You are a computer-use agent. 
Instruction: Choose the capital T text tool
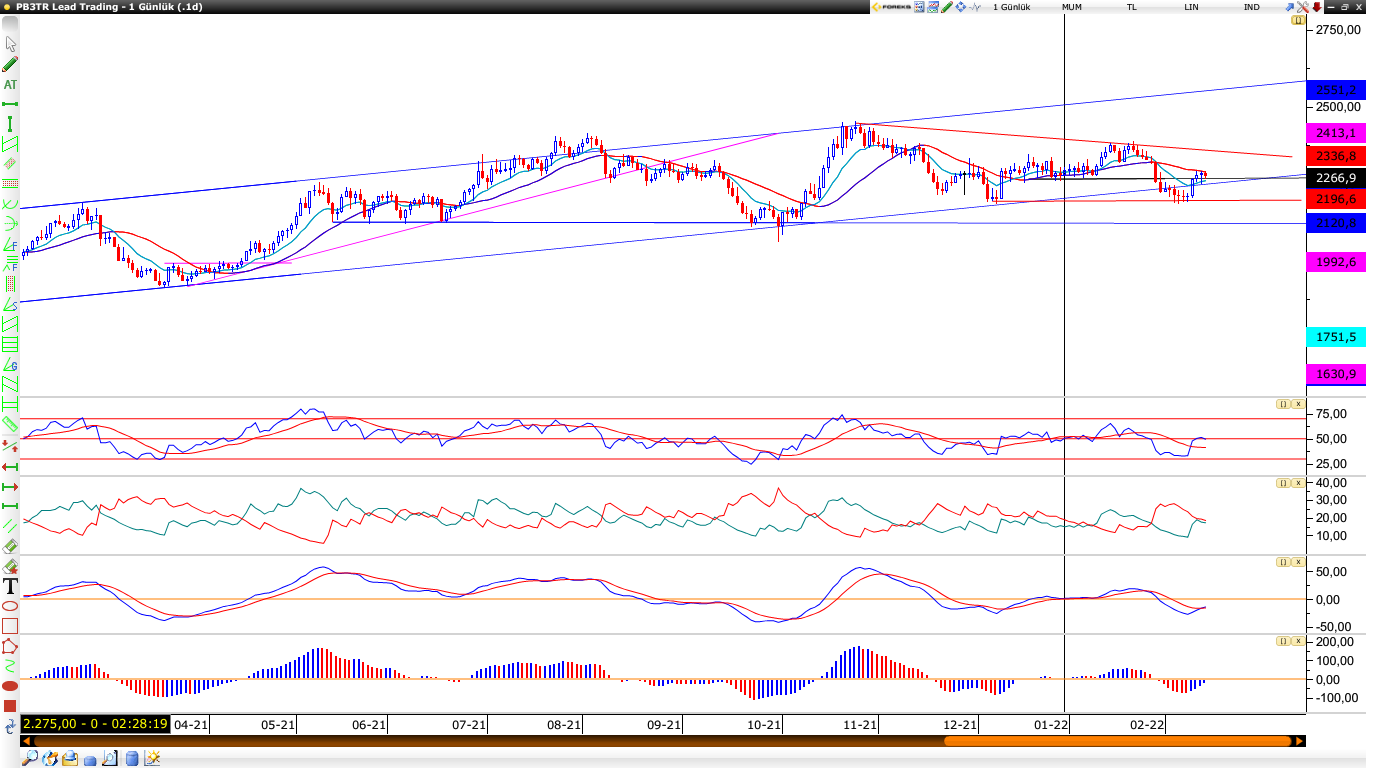pos(11,586)
